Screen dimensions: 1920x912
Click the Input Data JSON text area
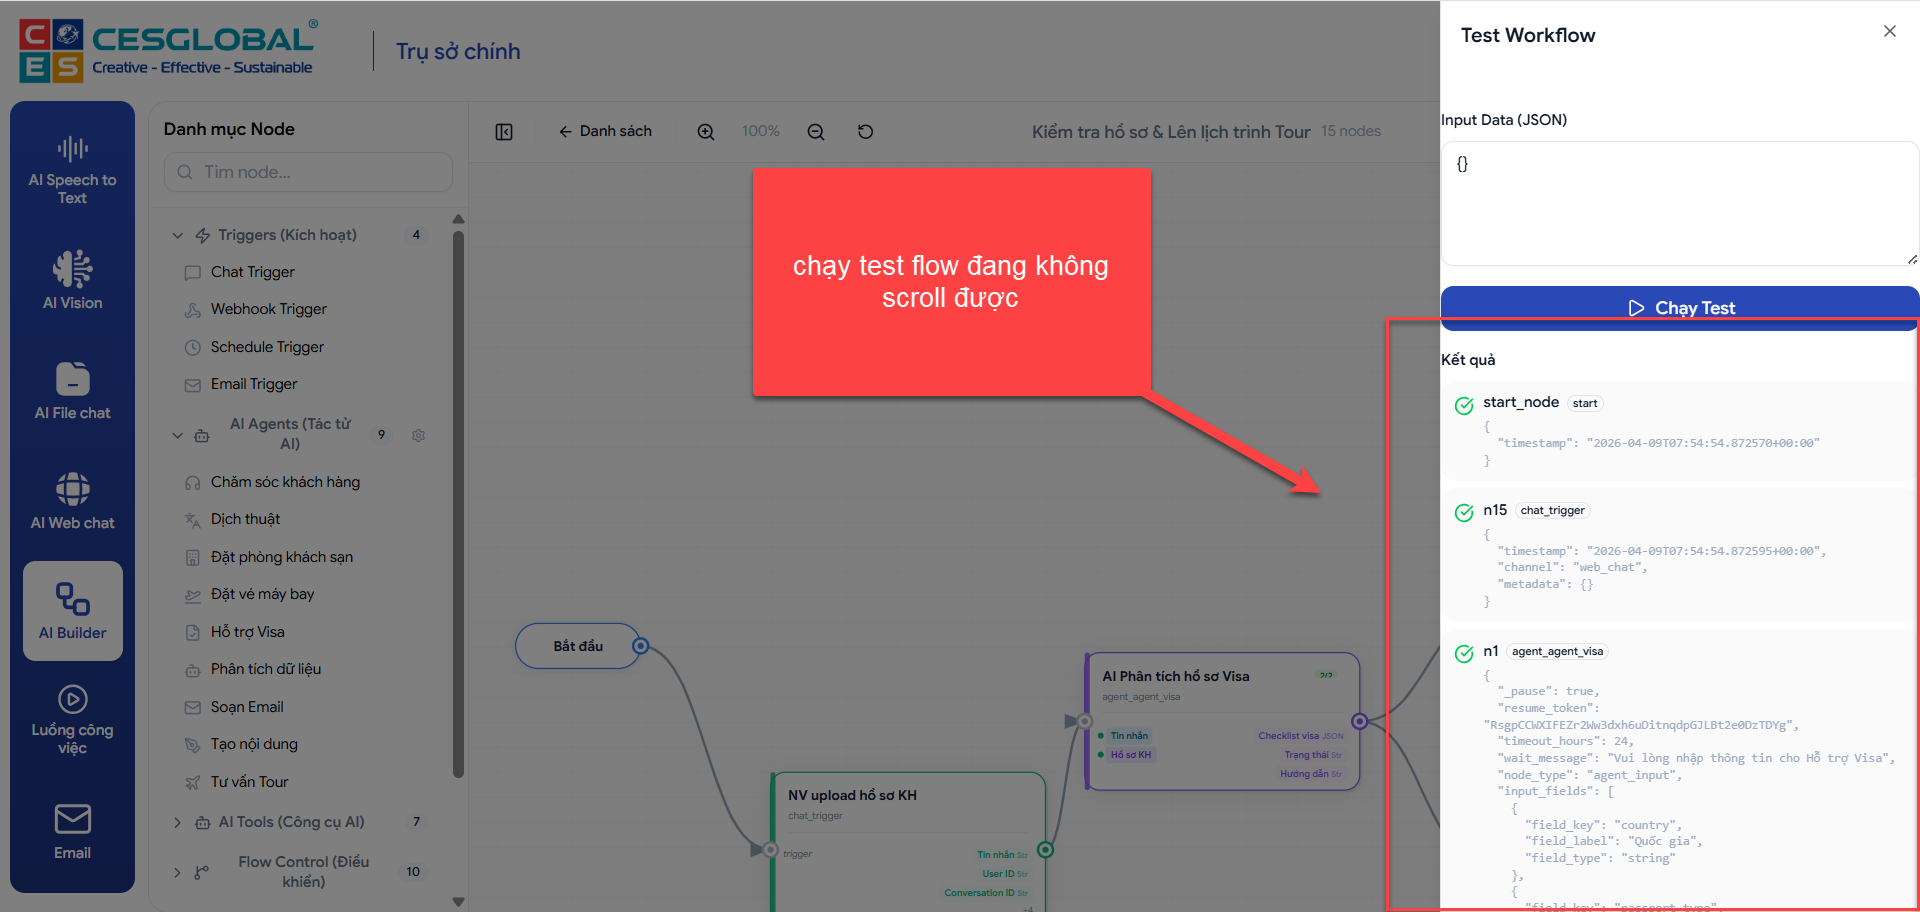tap(1679, 204)
